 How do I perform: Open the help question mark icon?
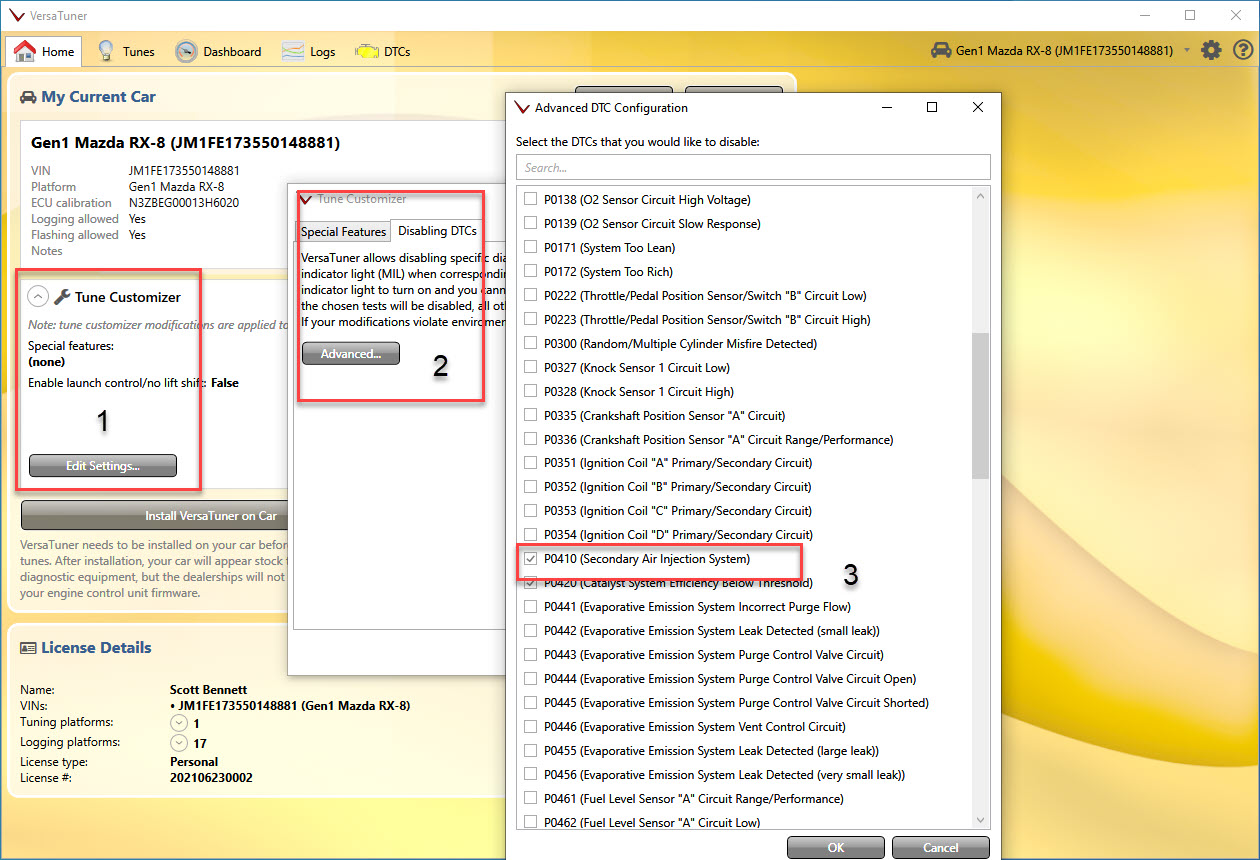pyautogui.click(x=1242, y=50)
